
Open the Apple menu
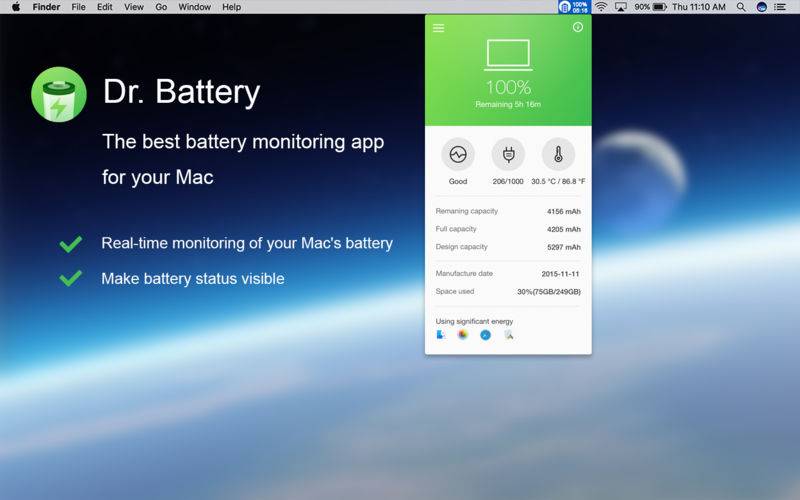(x=16, y=7)
